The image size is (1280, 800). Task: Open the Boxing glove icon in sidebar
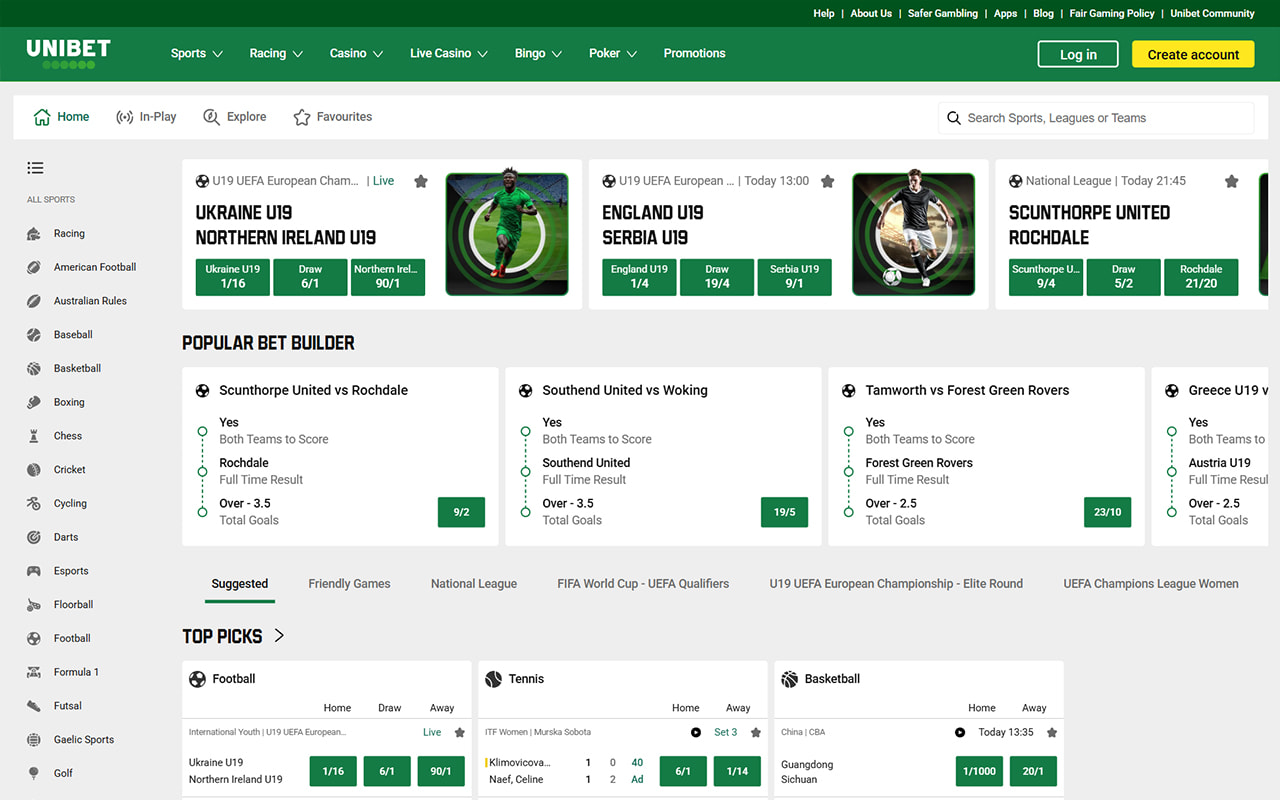(x=34, y=402)
